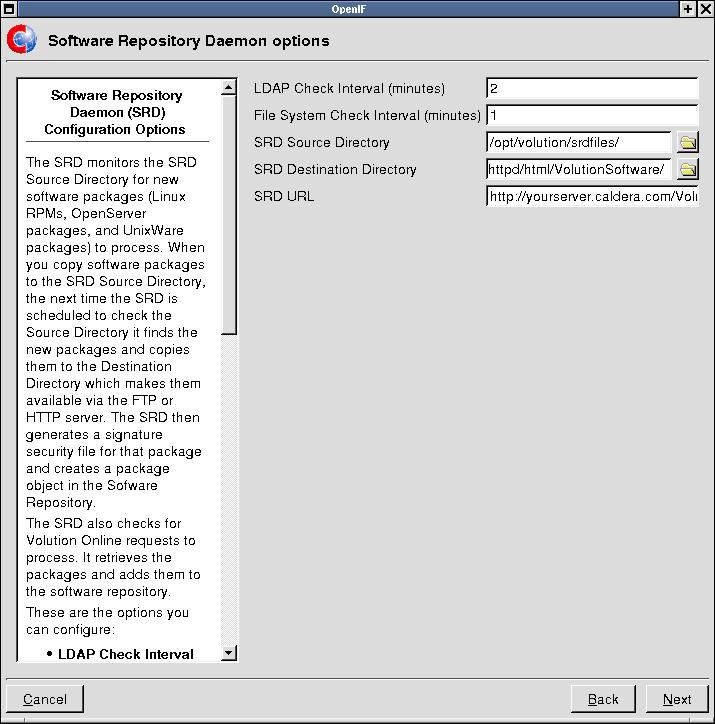Click into the SRD Source Directory path field
The width and height of the screenshot is (715, 724).
[x=578, y=142]
